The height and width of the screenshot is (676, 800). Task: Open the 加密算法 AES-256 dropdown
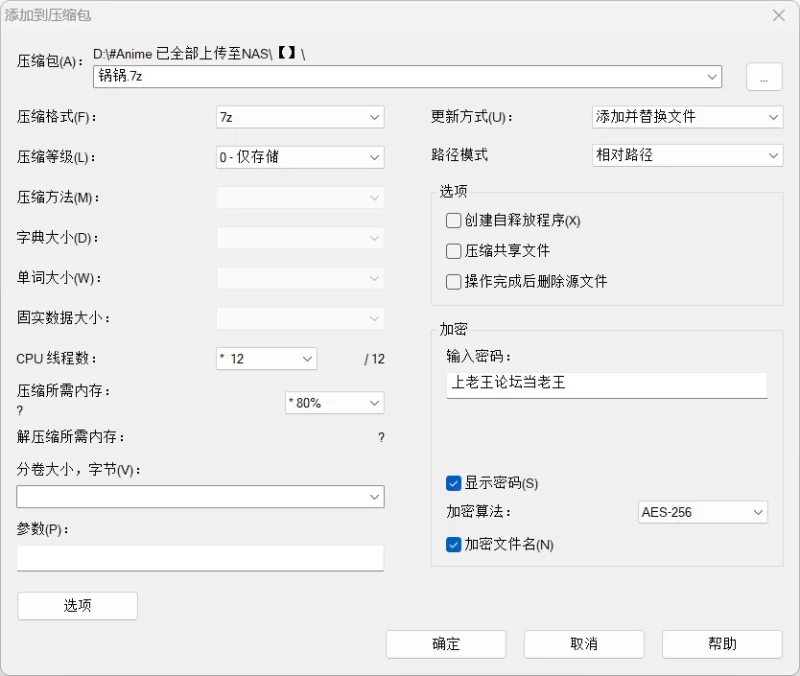pos(703,512)
